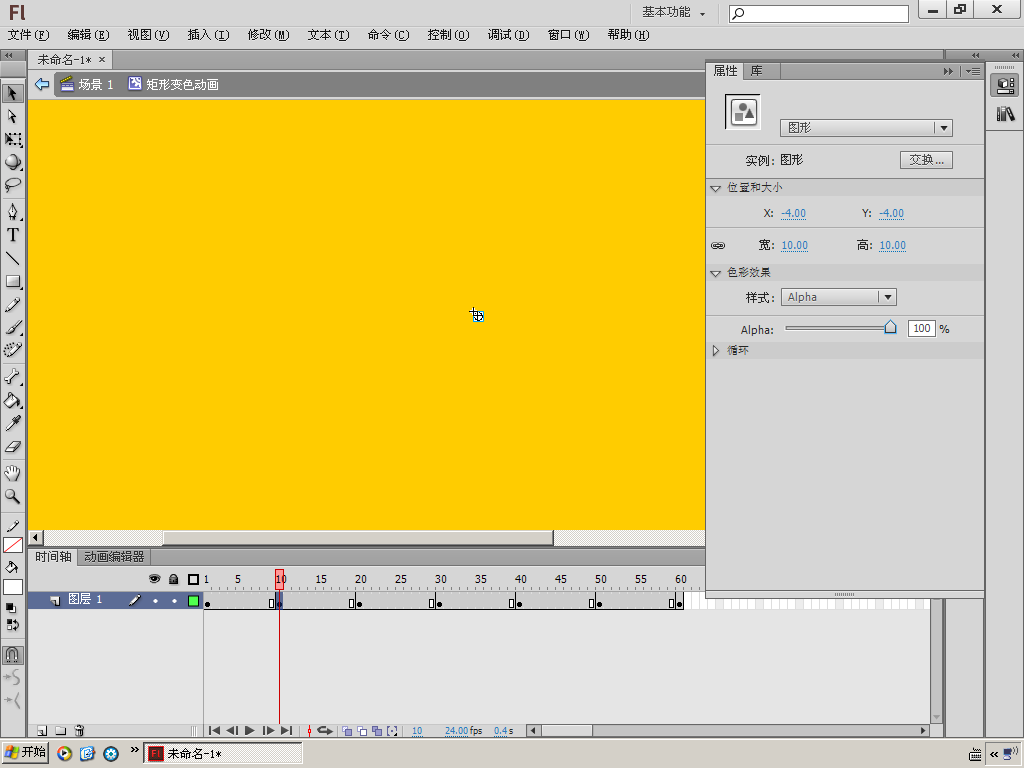The width and height of the screenshot is (1024, 768).
Task: Pick the Rectangle tool
Action: 13,282
